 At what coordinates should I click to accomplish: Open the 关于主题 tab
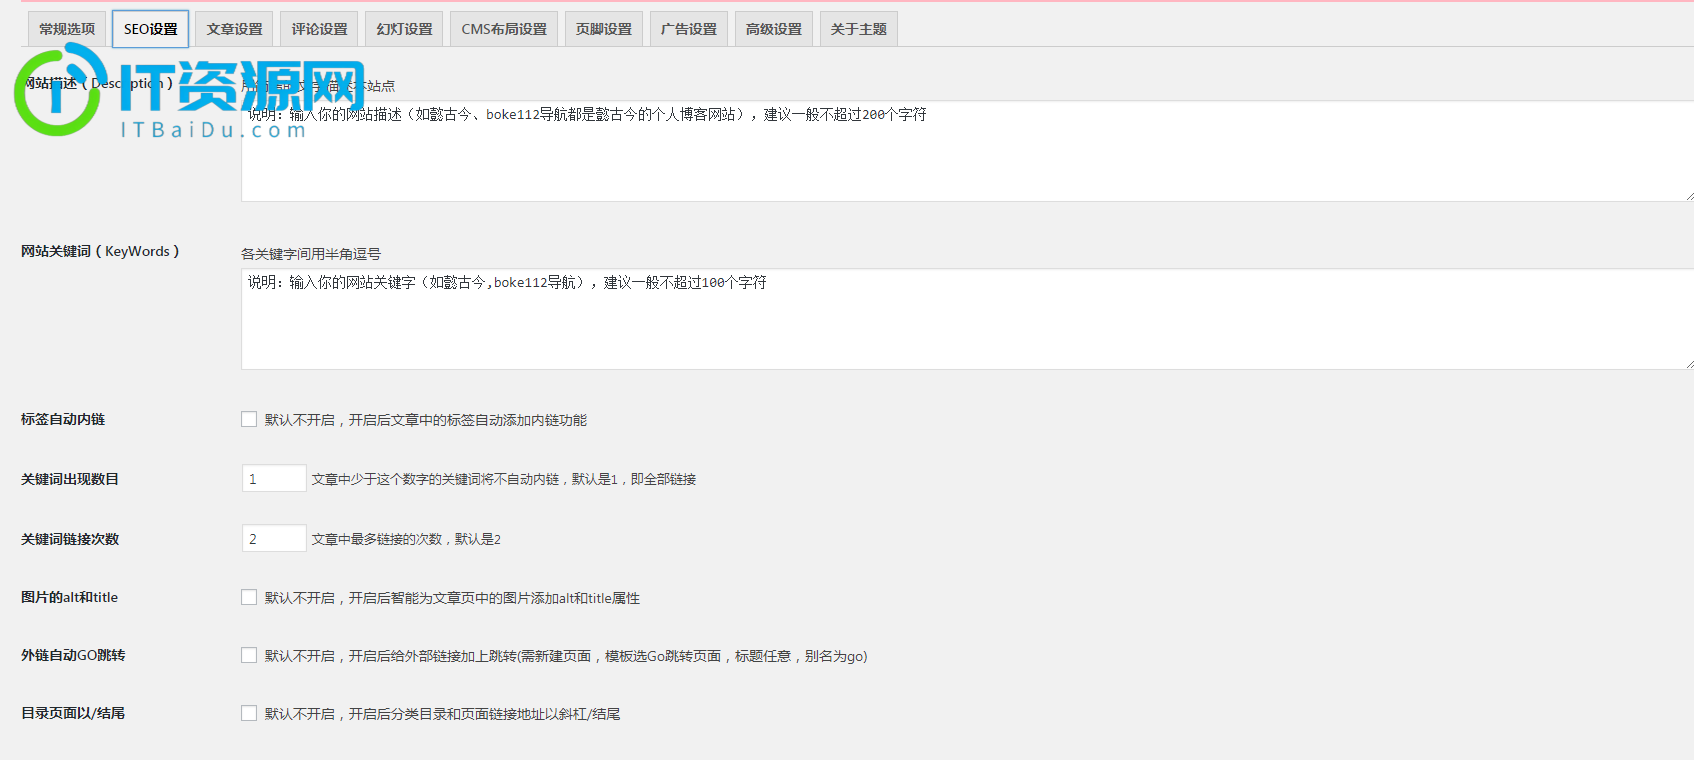(x=859, y=29)
